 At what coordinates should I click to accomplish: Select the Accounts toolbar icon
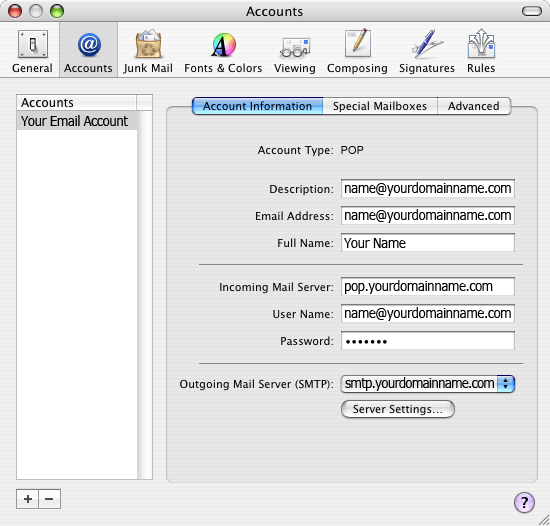(88, 52)
